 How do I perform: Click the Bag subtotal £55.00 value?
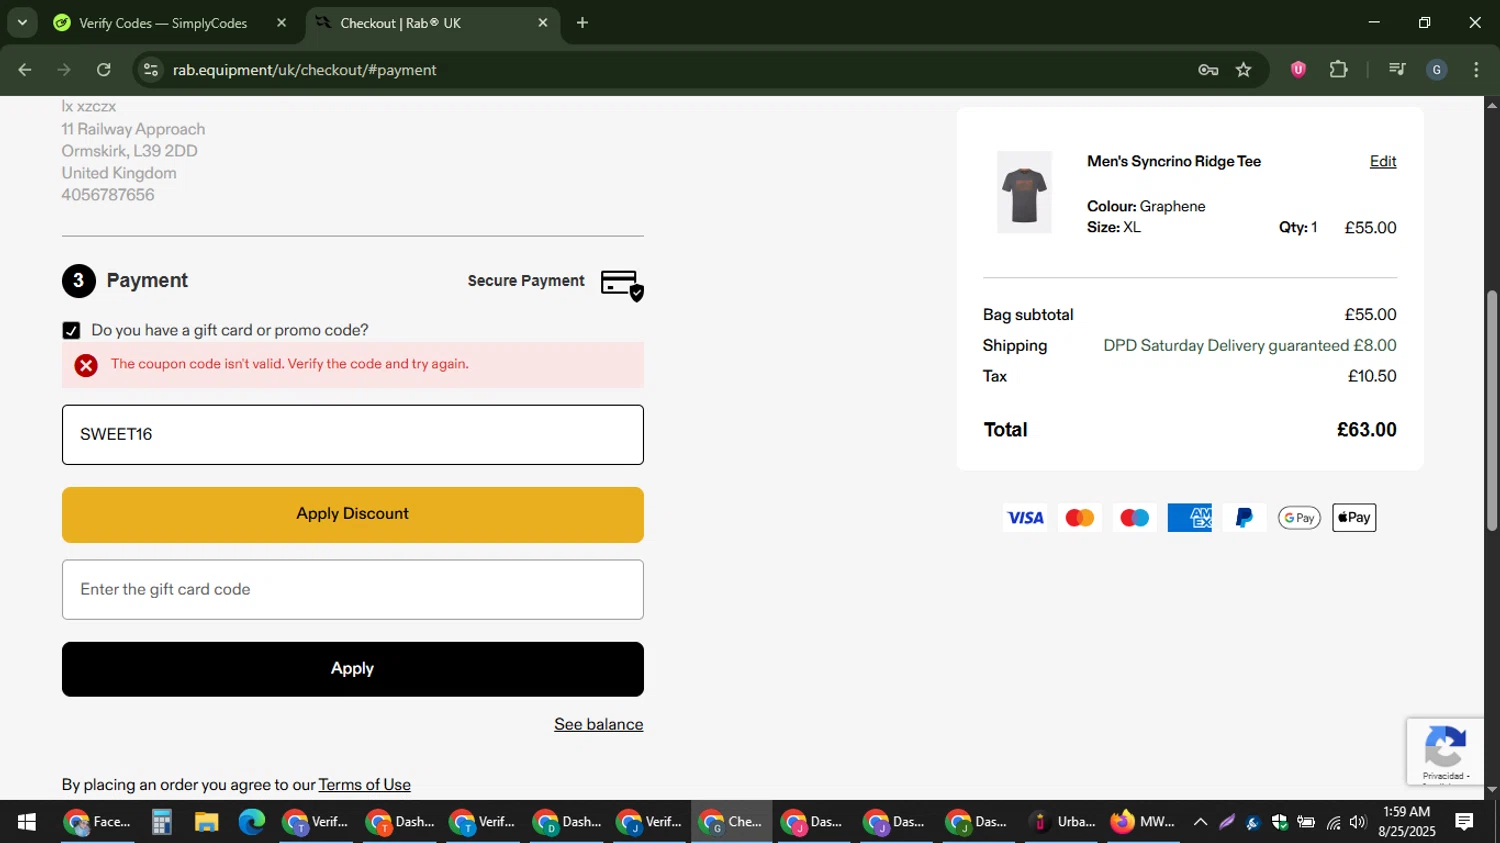[x=1370, y=314]
